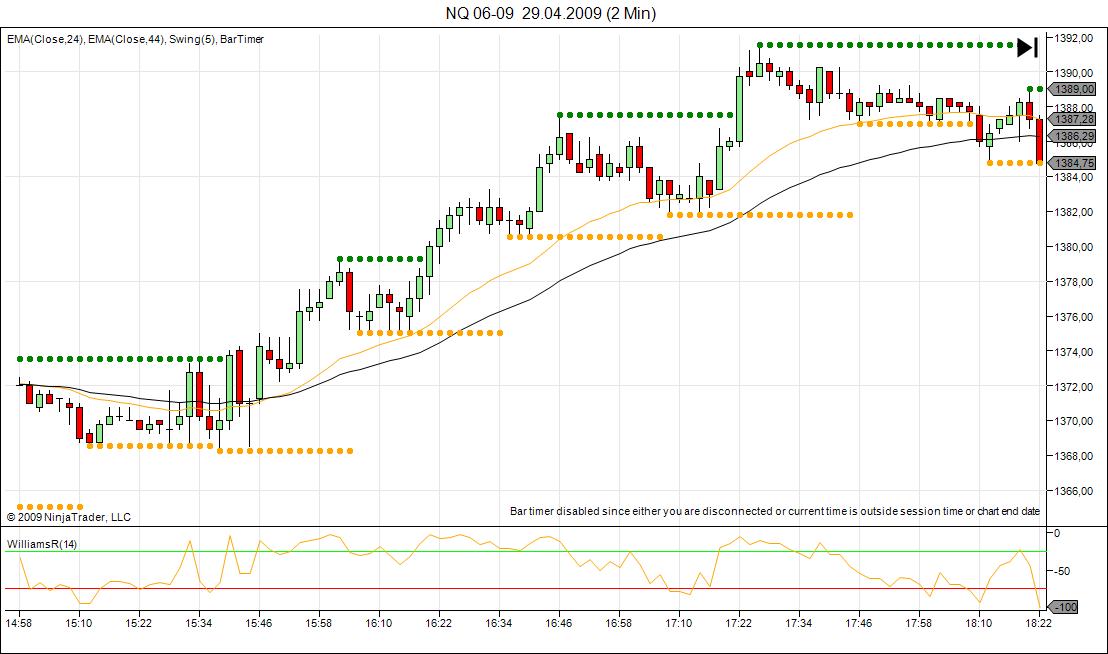
Task: Click the 17:34 time axis label
Action: point(798,623)
